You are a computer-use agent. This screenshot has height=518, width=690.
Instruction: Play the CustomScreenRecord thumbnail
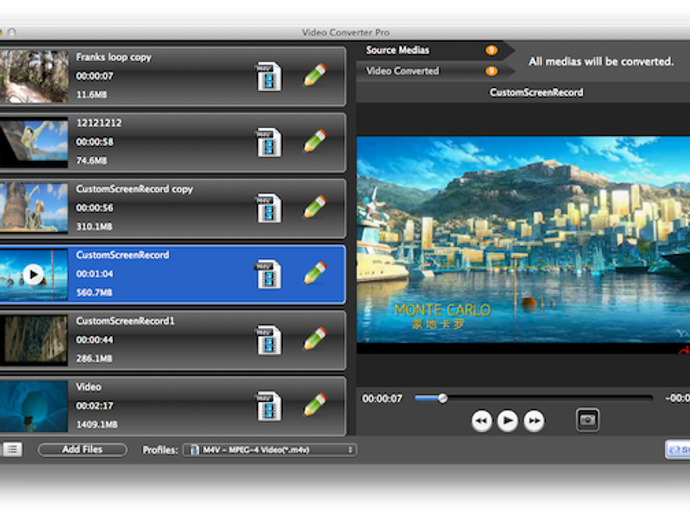tap(33, 275)
